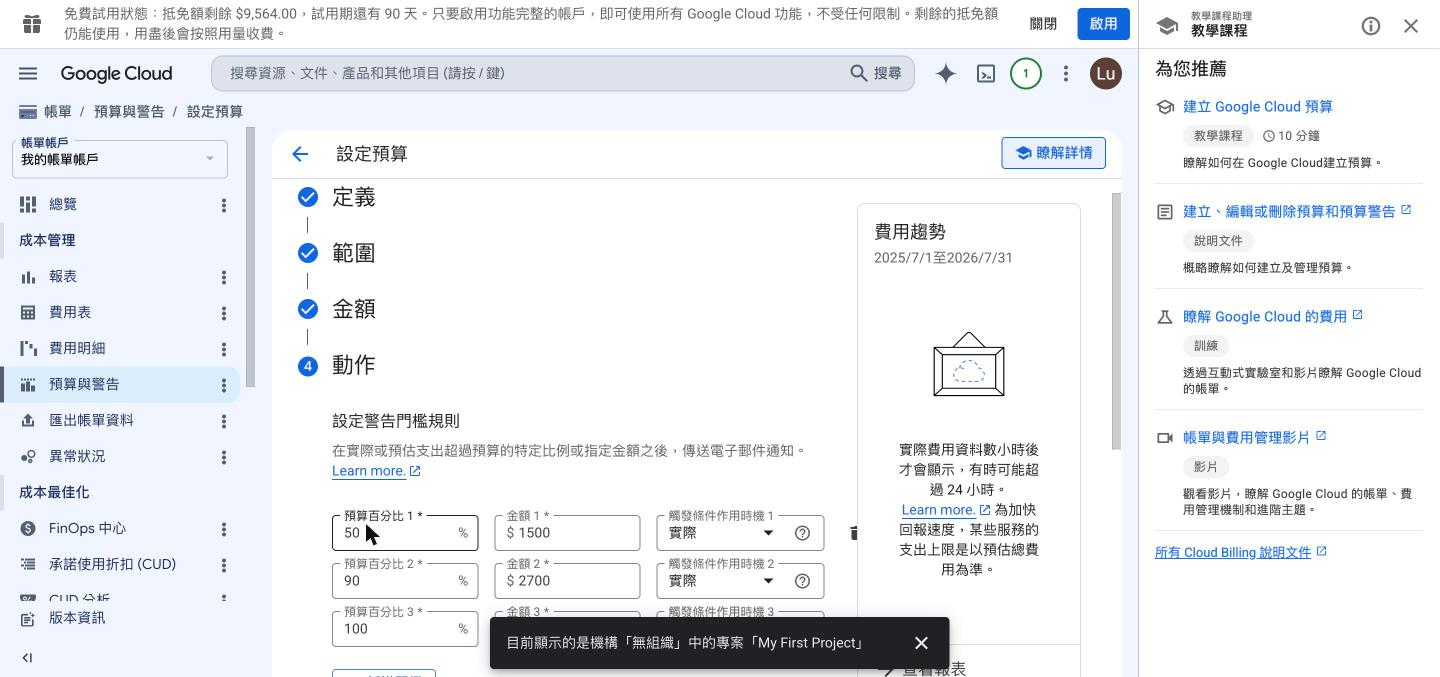Open more options for FinOps 中心
1440x677 pixels.
pos(224,529)
